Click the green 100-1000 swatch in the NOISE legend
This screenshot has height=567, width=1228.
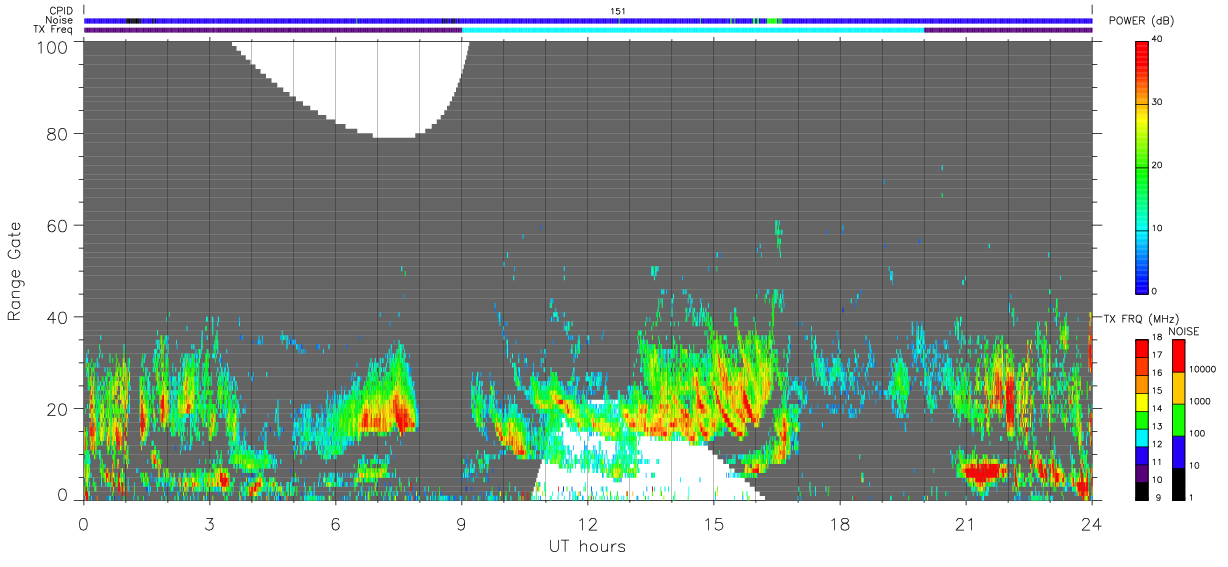tap(1177, 419)
